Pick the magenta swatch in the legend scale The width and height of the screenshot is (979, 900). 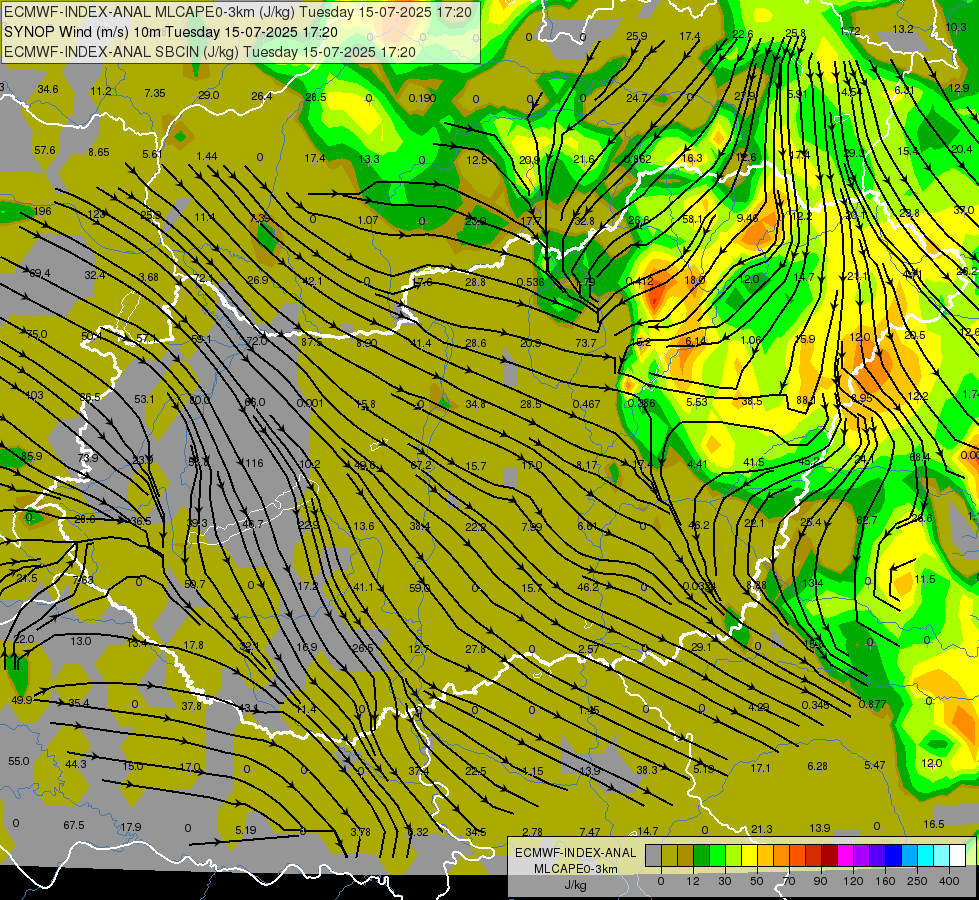click(845, 856)
